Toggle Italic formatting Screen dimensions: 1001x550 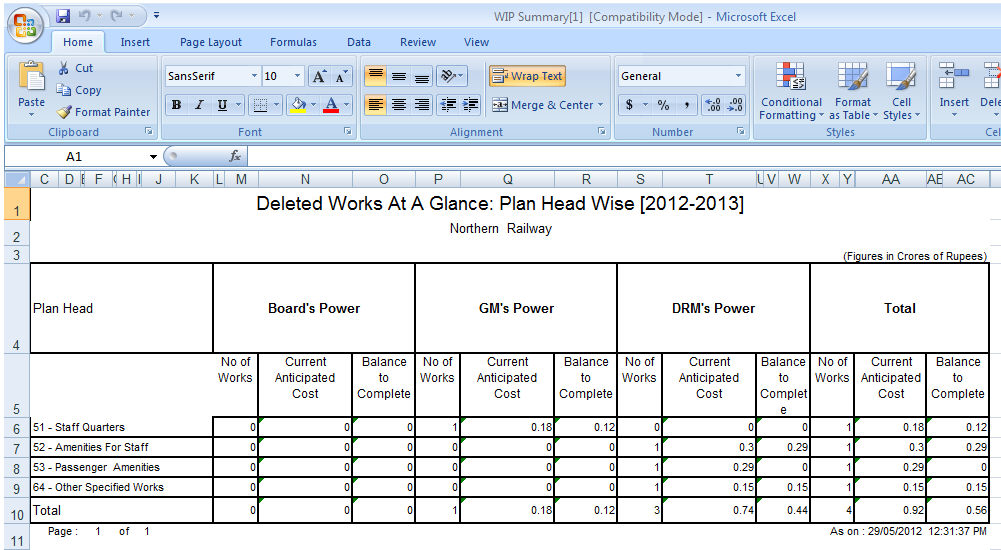tap(199, 105)
